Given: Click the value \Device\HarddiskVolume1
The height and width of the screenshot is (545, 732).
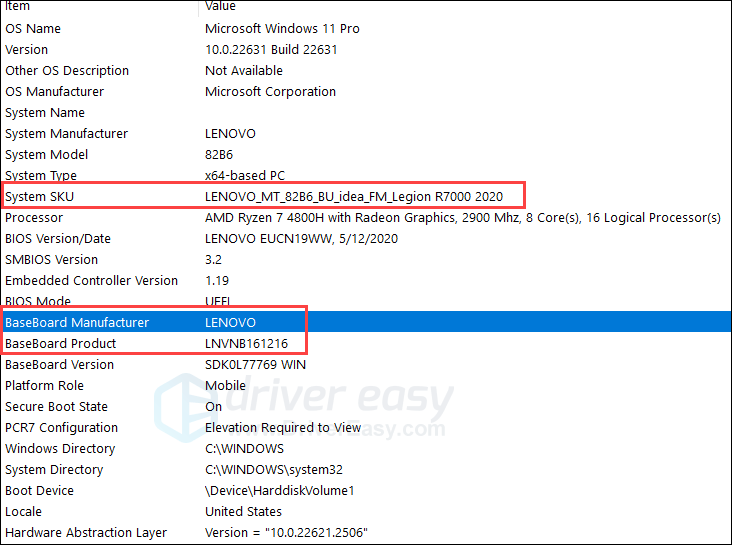Looking at the screenshot, I should coord(280,491).
